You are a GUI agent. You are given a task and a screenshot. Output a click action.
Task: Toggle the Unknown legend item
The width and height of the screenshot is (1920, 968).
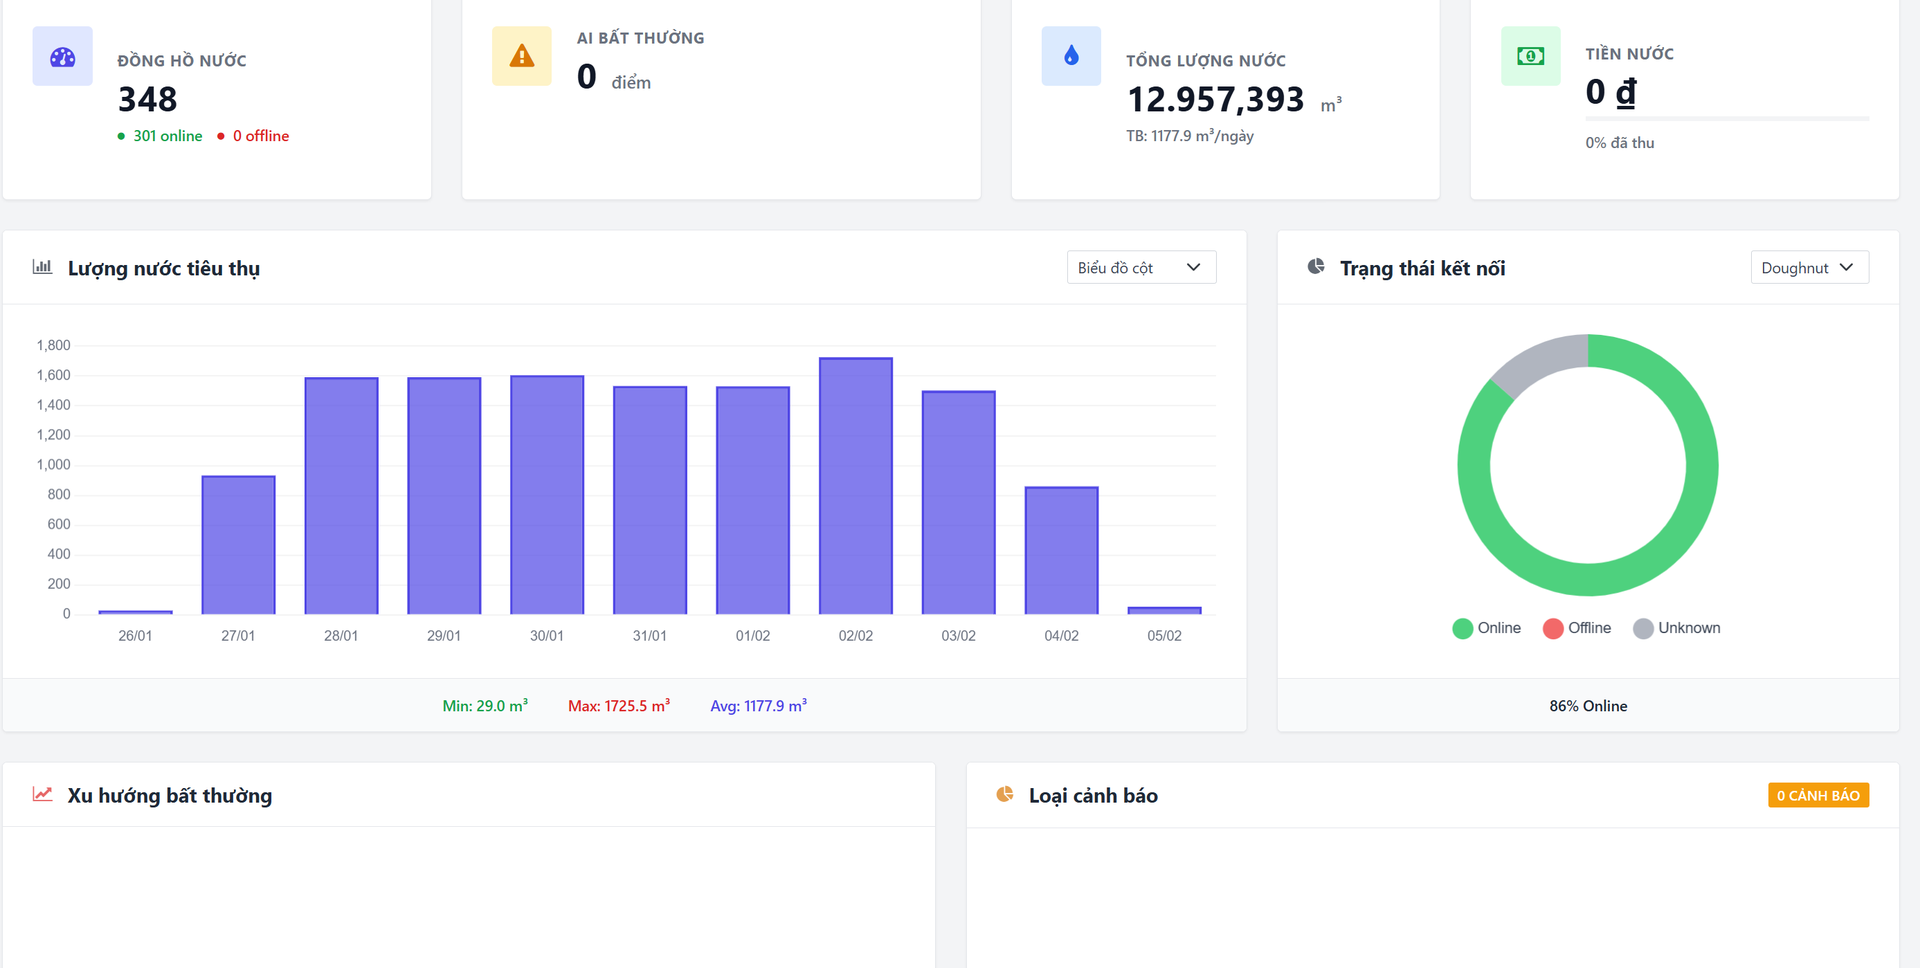[1677, 628]
